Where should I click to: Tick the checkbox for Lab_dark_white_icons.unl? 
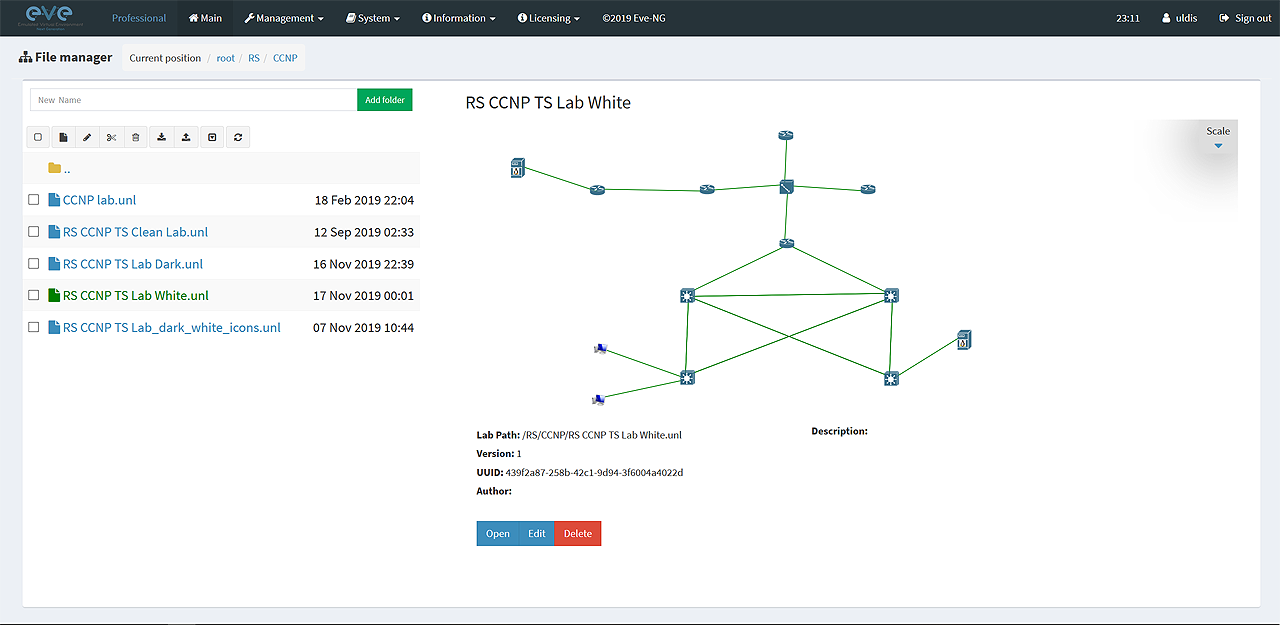point(34,327)
